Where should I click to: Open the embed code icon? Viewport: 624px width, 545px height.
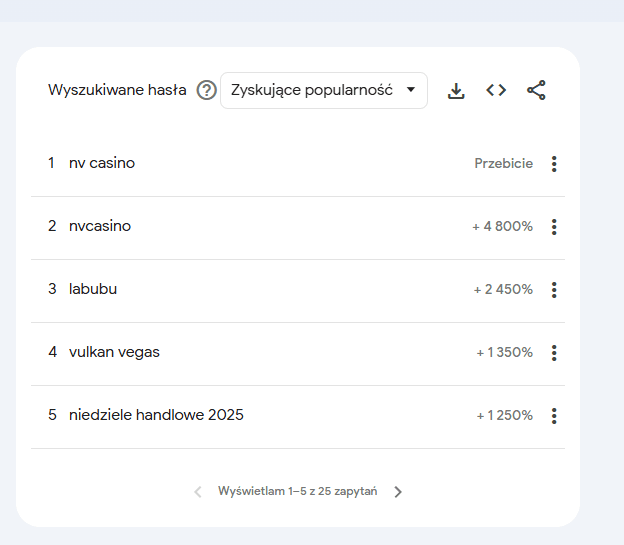click(x=496, y=90)
